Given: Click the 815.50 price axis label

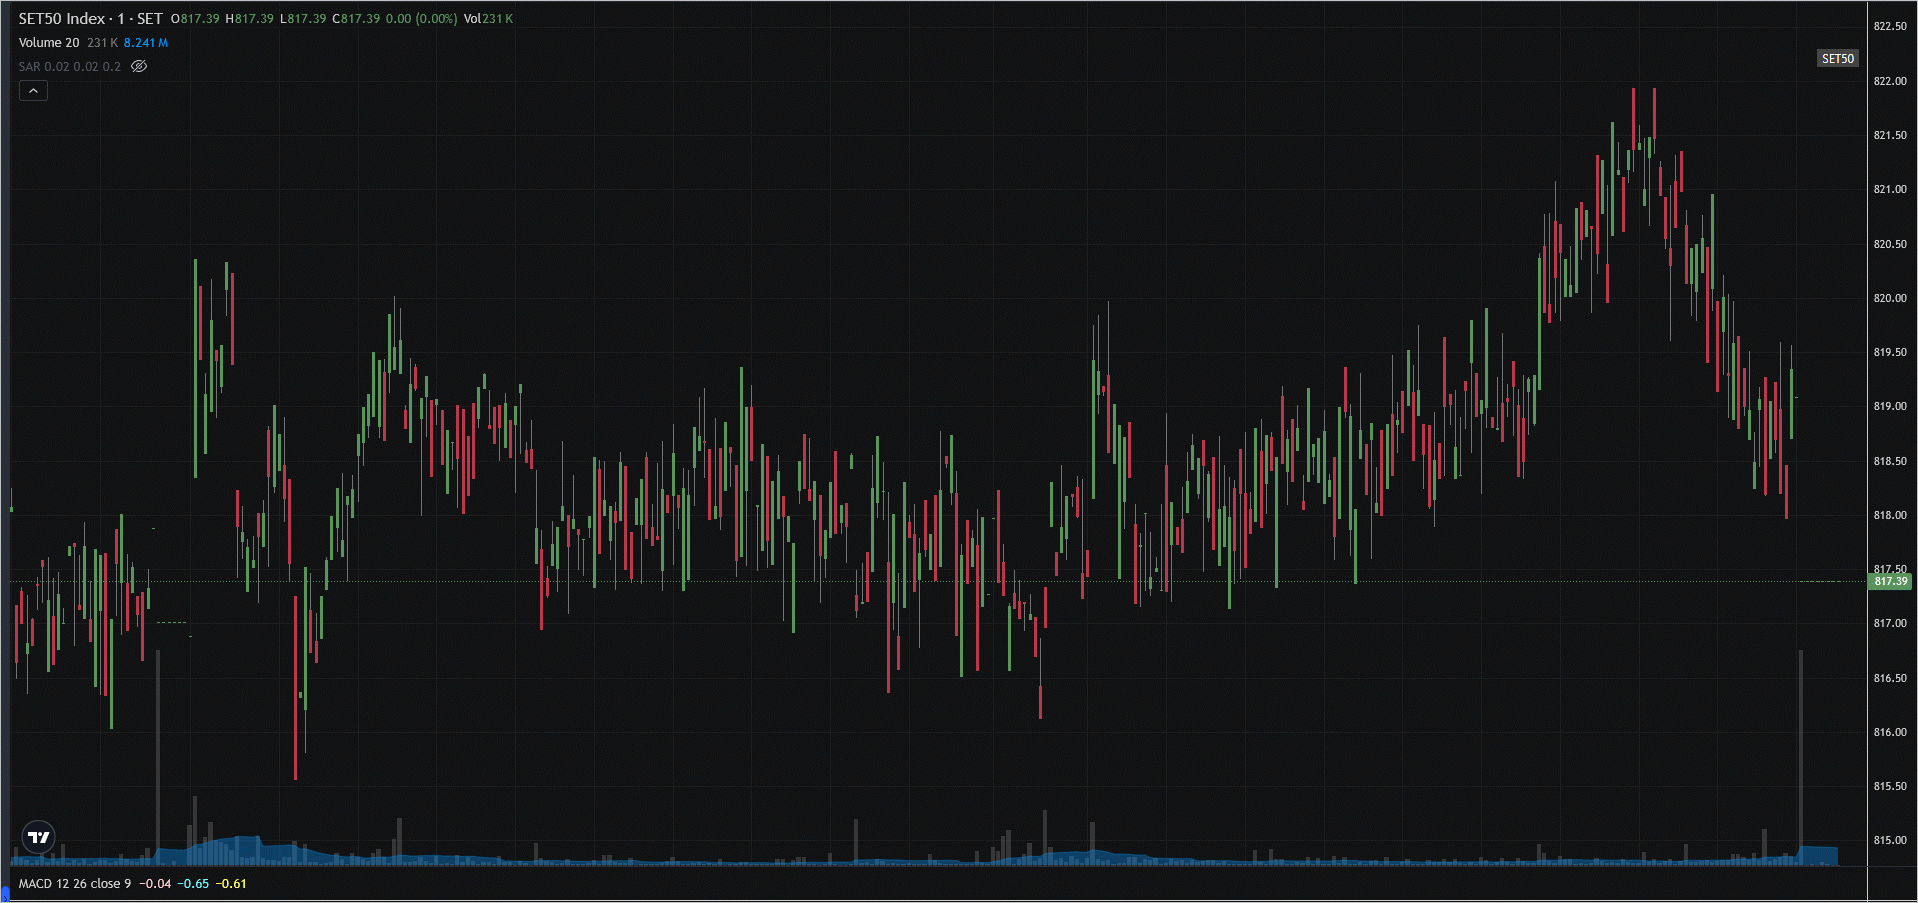Looking at the screenshot, I should click(1890, 786).
